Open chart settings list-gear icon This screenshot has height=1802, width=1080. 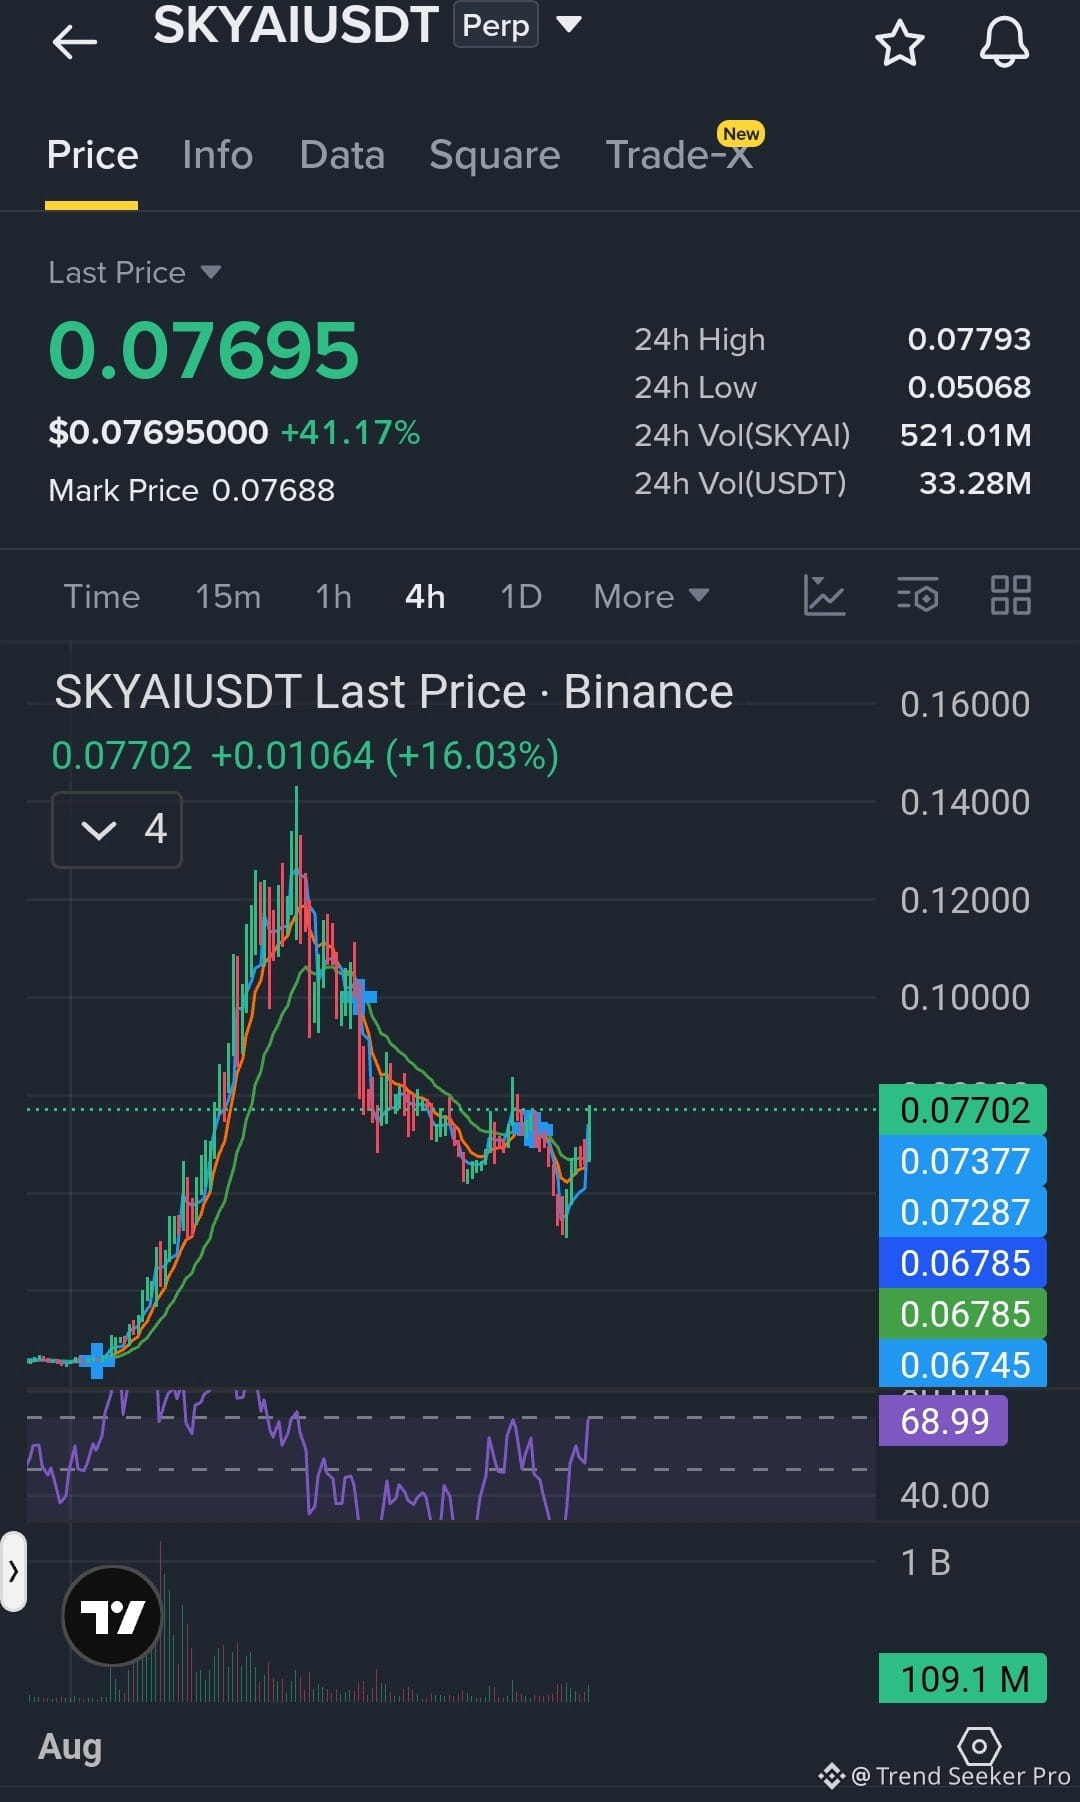pyautogui.click(x=917, y=595)
